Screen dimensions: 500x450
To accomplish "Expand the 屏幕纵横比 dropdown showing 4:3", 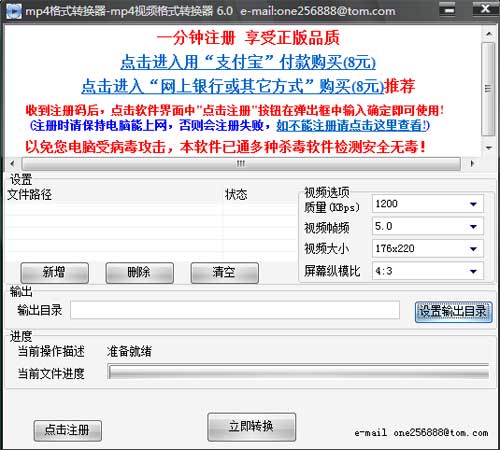I will (x=428, y=271).
